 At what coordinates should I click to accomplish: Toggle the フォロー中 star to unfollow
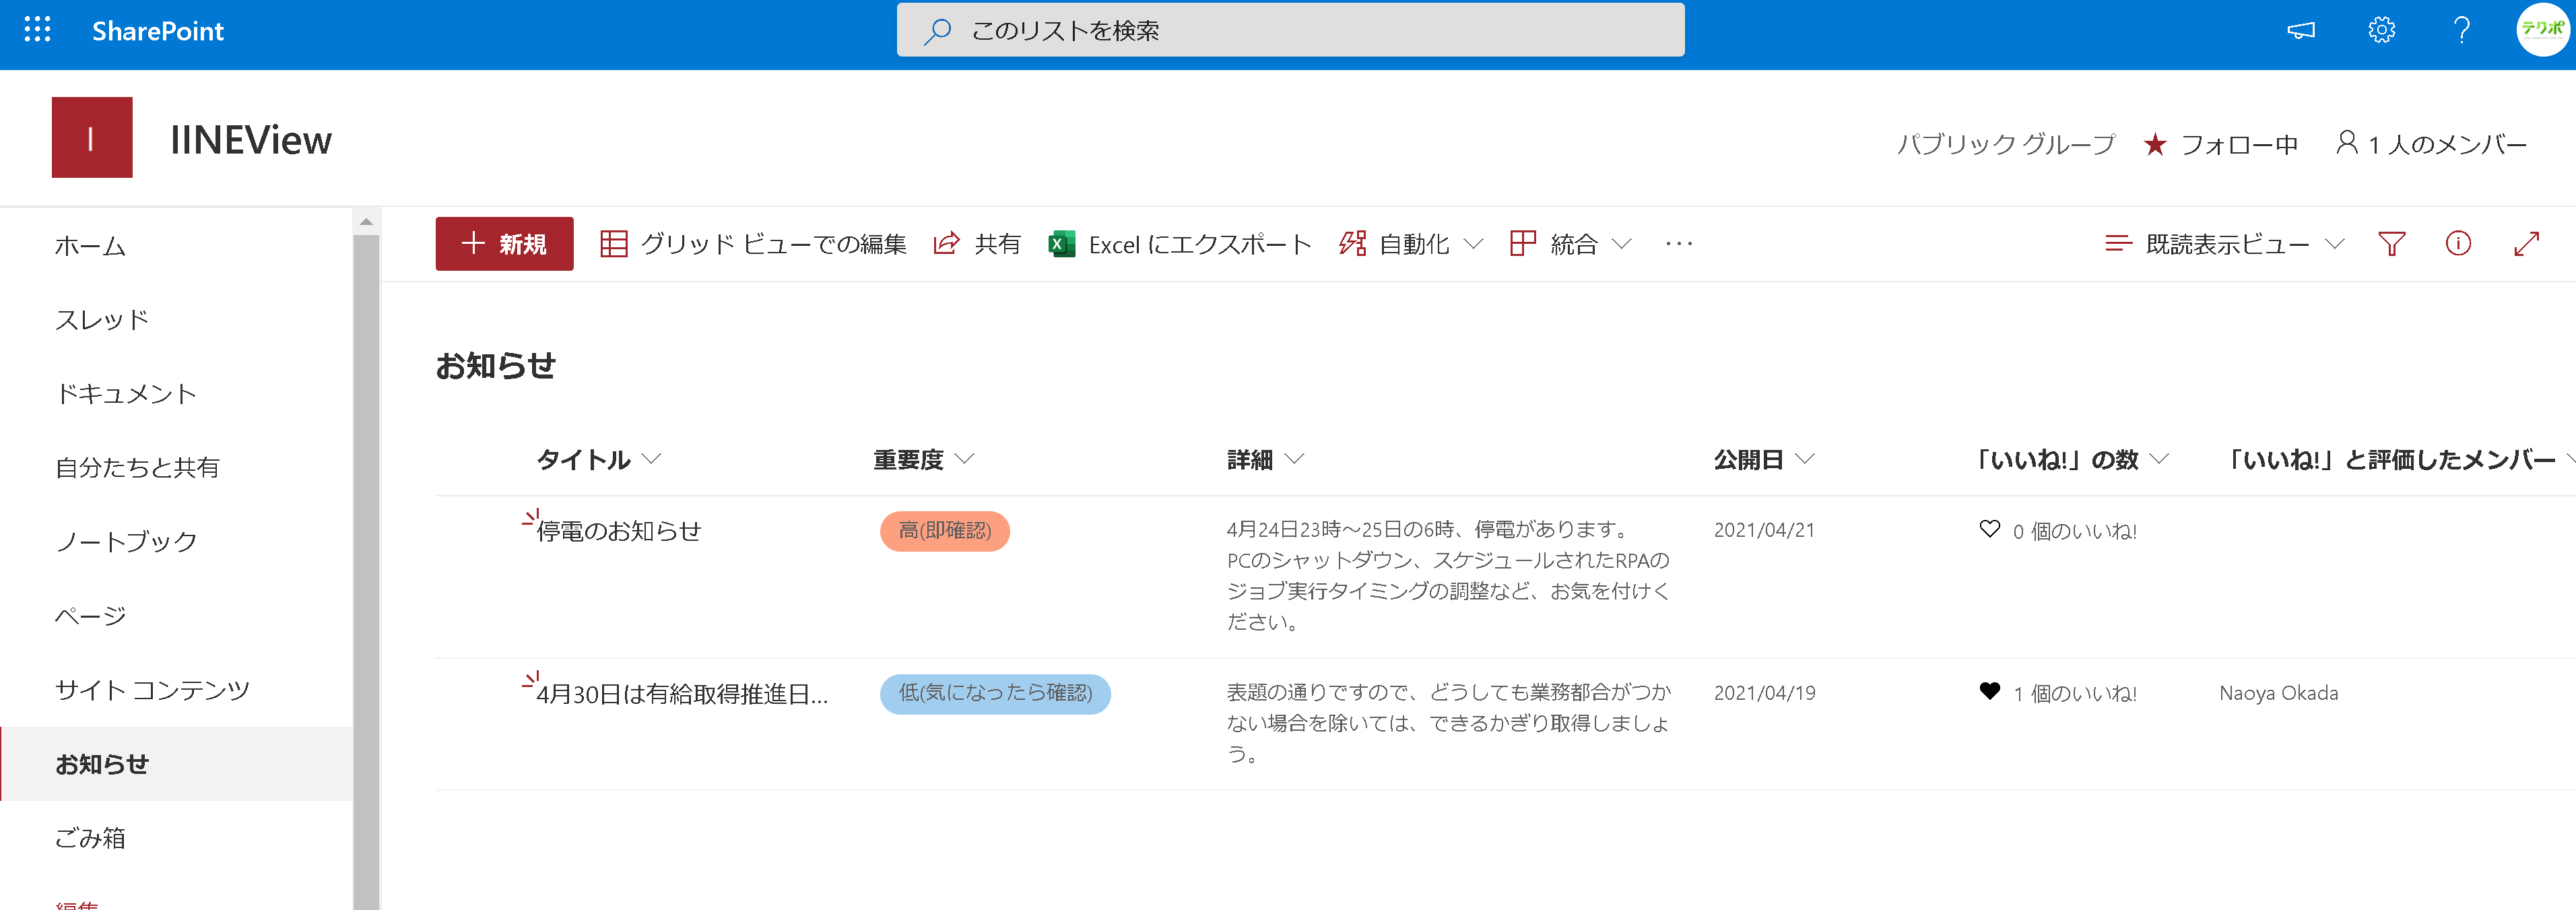(2155, 145)
